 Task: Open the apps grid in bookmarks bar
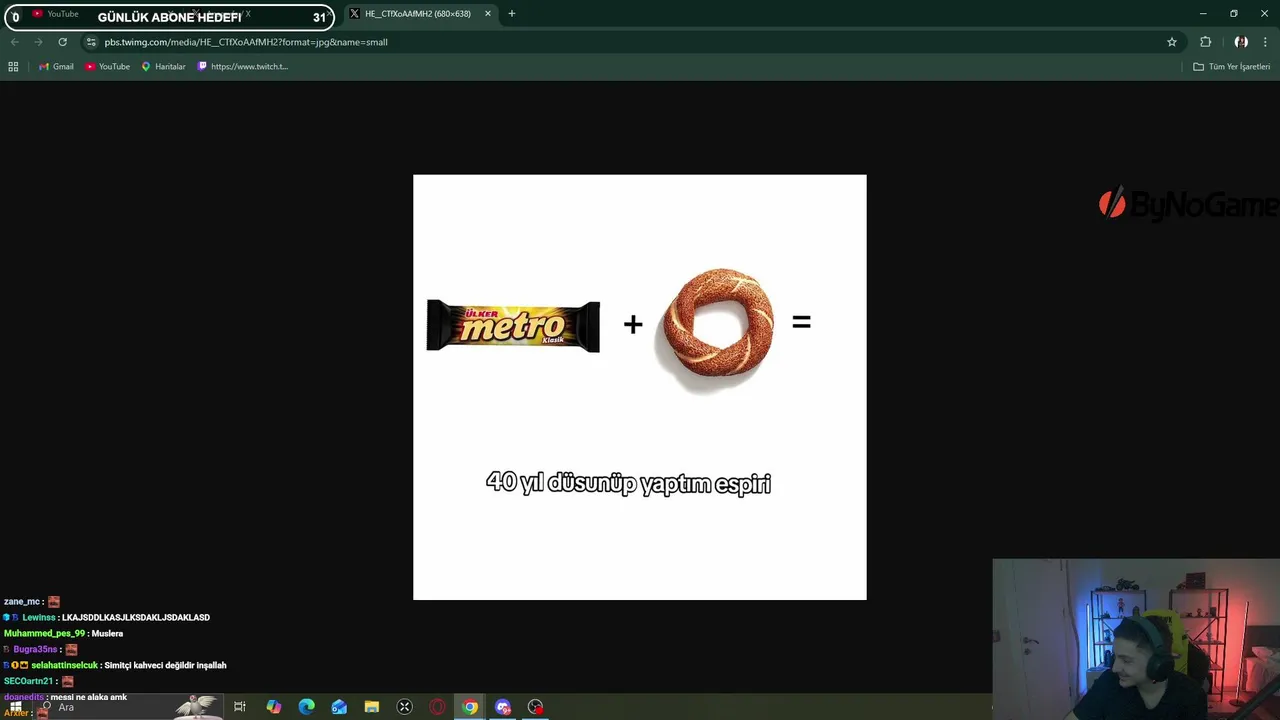pyautogui.click(x=13, y=66)
